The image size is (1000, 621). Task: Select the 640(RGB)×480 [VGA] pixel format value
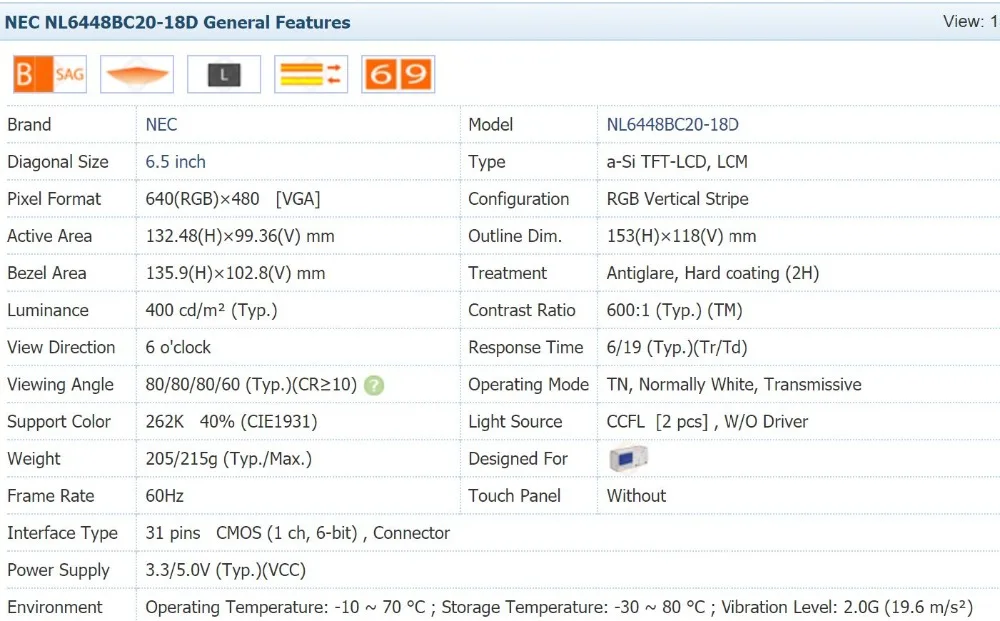pyautogui.click(x=233, y=199)
